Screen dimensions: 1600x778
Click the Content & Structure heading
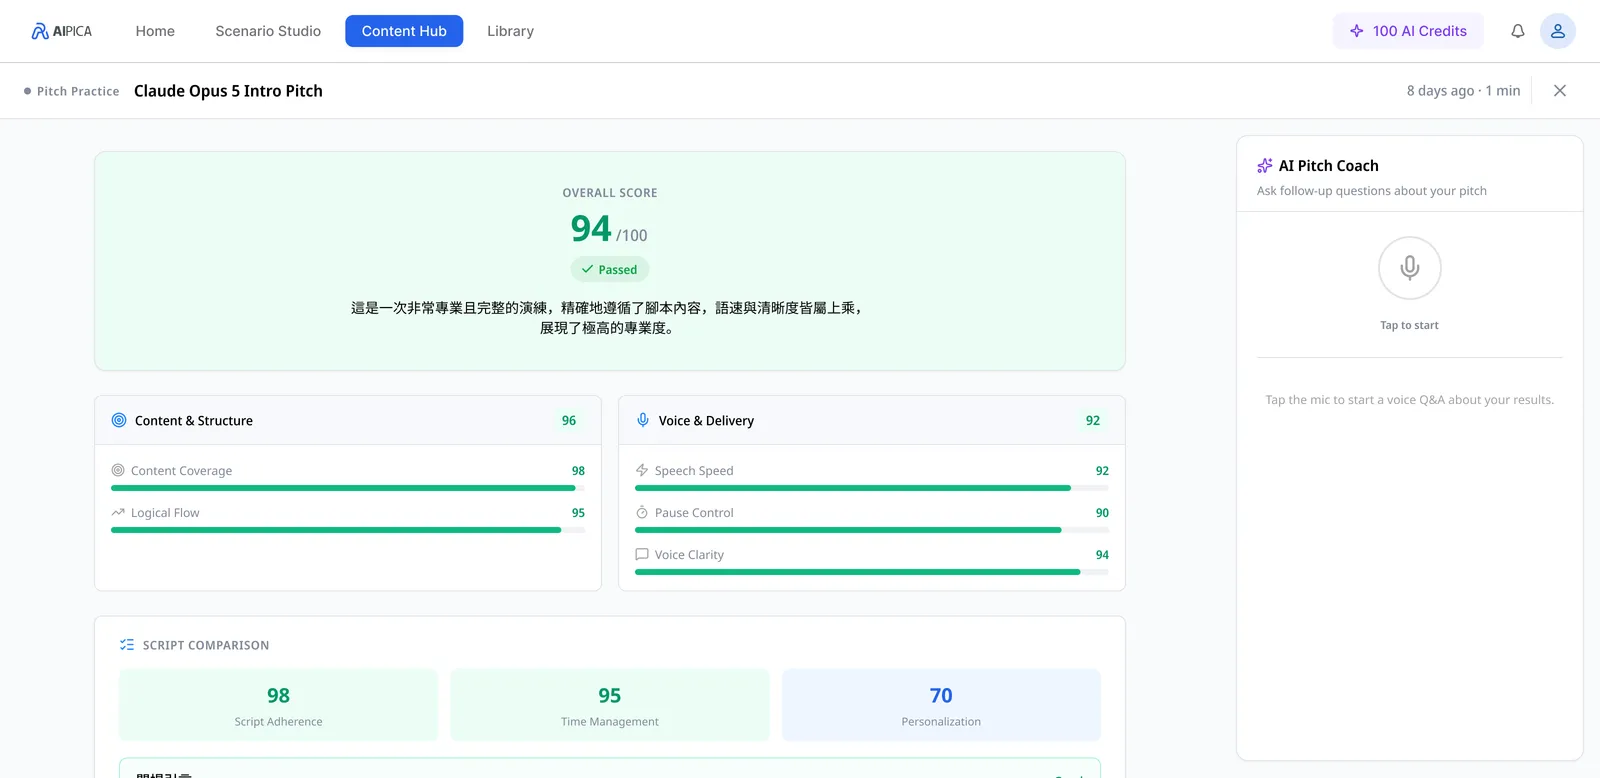pos(194,421)
